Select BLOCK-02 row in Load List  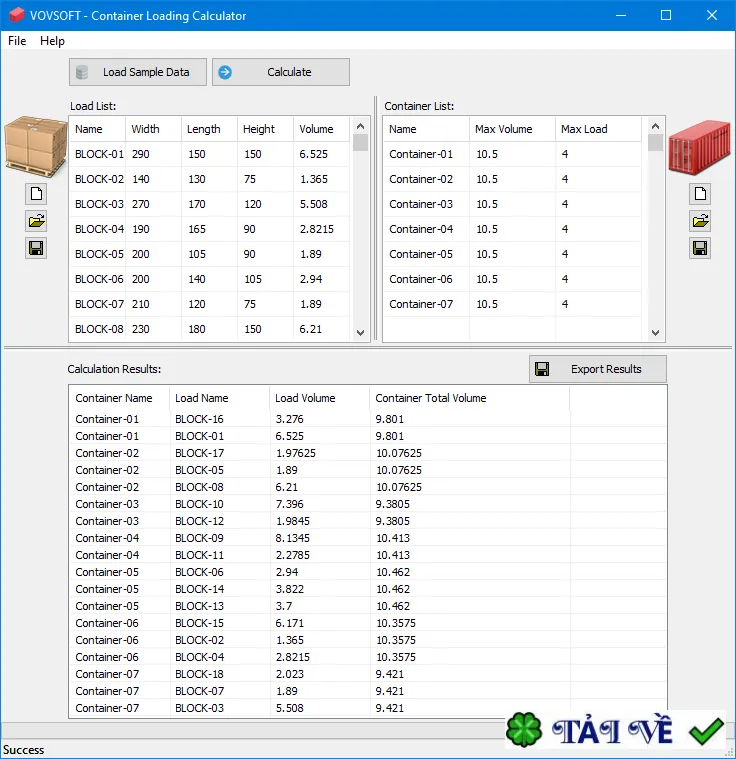(210, 179)
